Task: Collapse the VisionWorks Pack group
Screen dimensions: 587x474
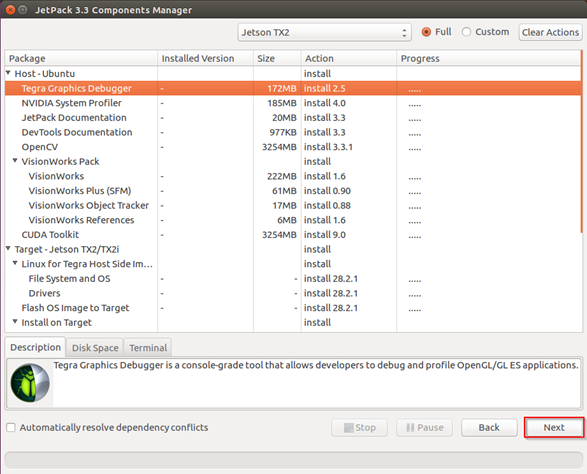Action: click(15, 161)
